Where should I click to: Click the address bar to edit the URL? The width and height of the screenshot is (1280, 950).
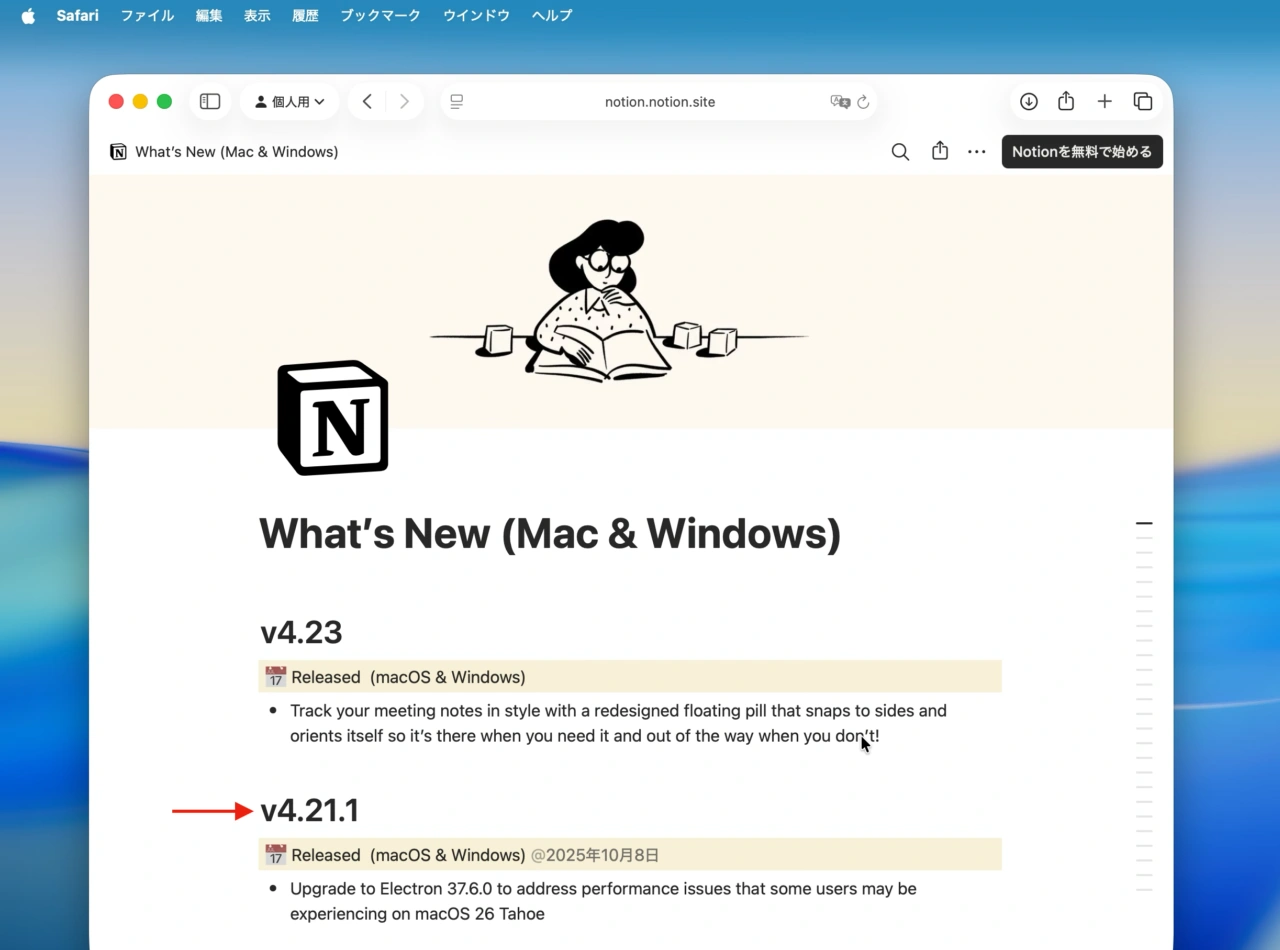tap(660, 101)
